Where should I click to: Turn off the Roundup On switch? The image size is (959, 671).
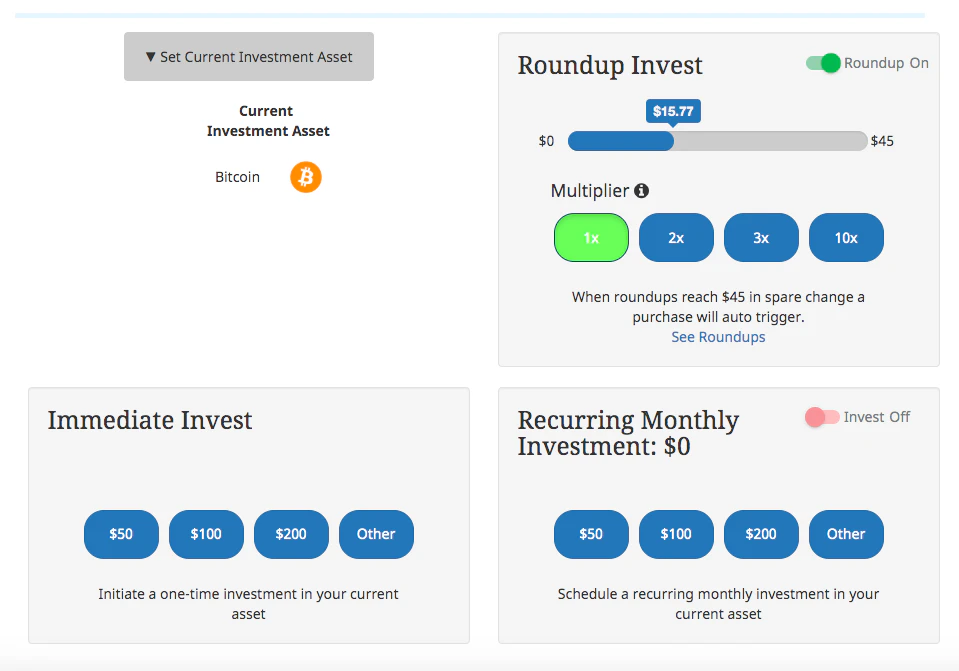[823, 63]
